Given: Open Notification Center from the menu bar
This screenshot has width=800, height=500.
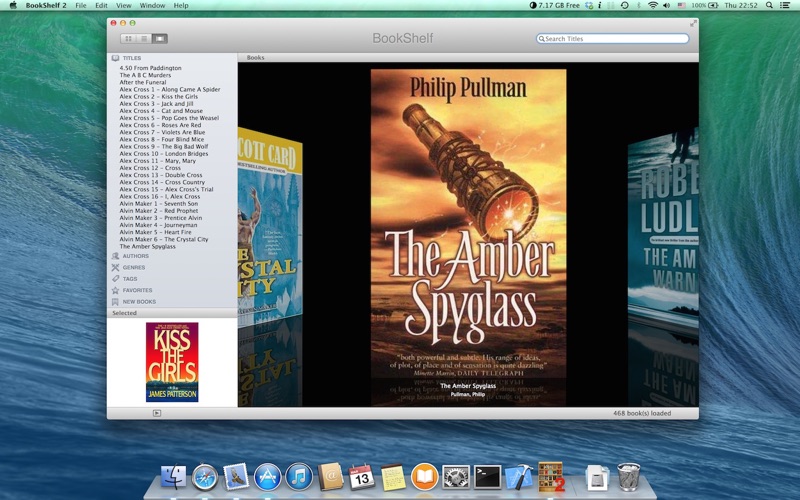Looking at the screenshot, I should tap(785, 5).
